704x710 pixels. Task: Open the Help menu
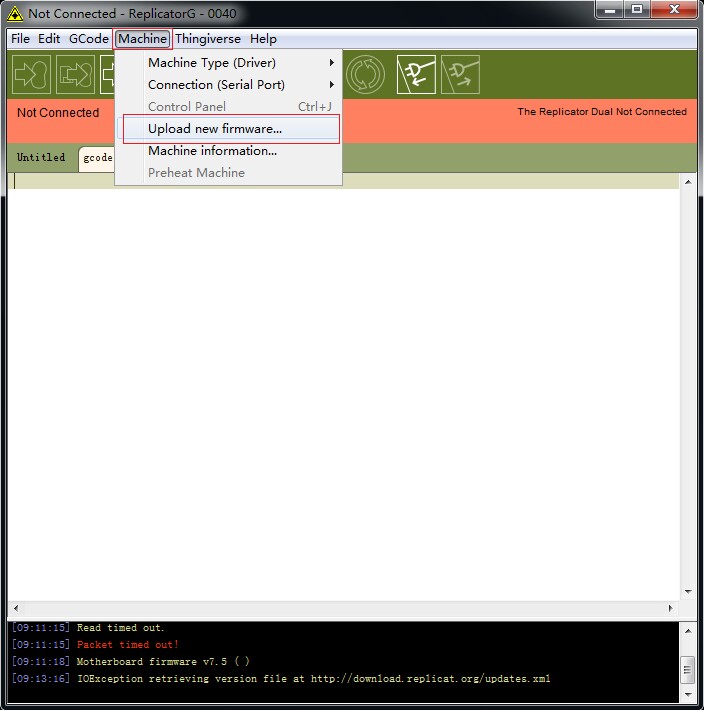coord(263,39)
